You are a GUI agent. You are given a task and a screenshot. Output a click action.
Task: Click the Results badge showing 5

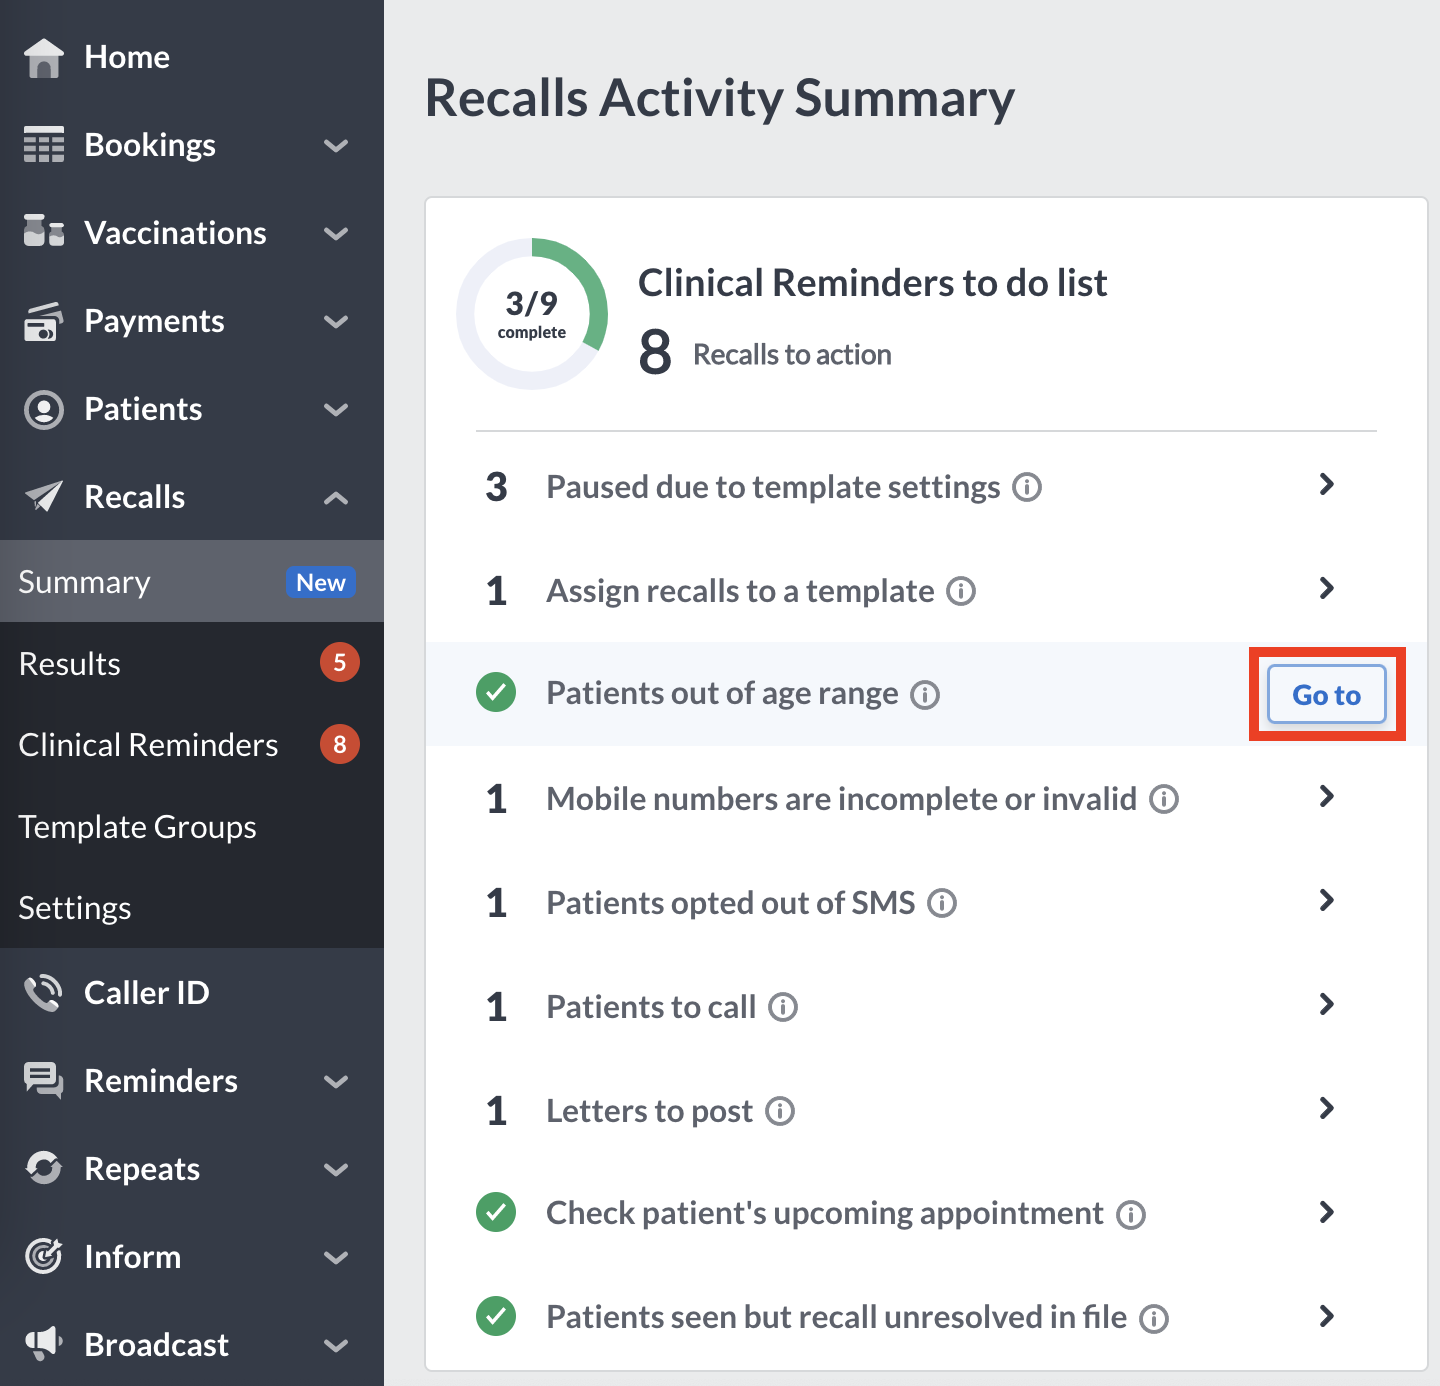coord(339,662)
